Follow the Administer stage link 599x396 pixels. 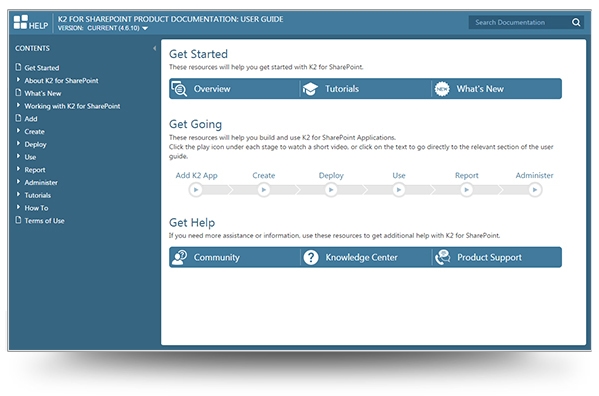pos(534,176)
